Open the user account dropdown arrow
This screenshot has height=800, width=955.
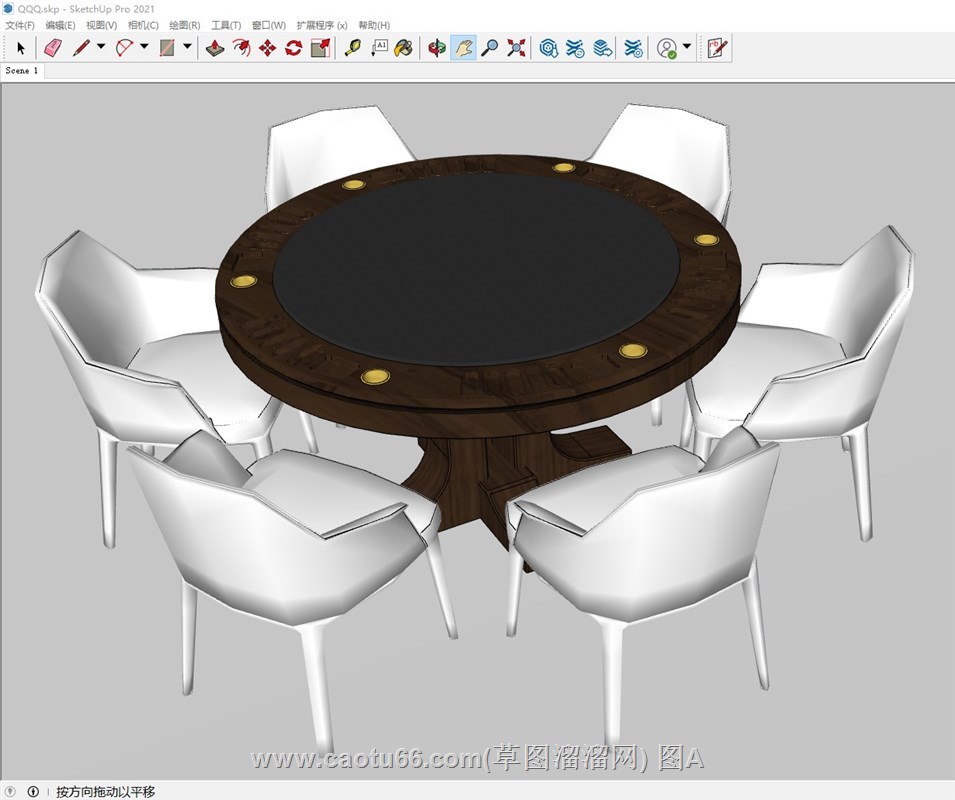tap(687, 47)
